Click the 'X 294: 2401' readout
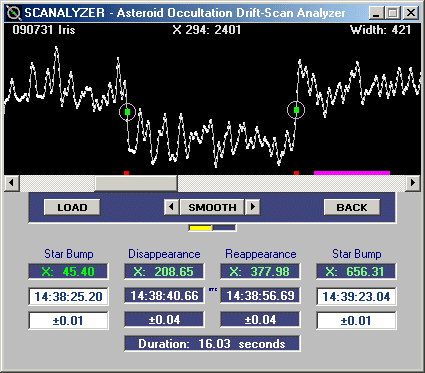This screenshot has width=425, height=373. [x=207, y=30]
